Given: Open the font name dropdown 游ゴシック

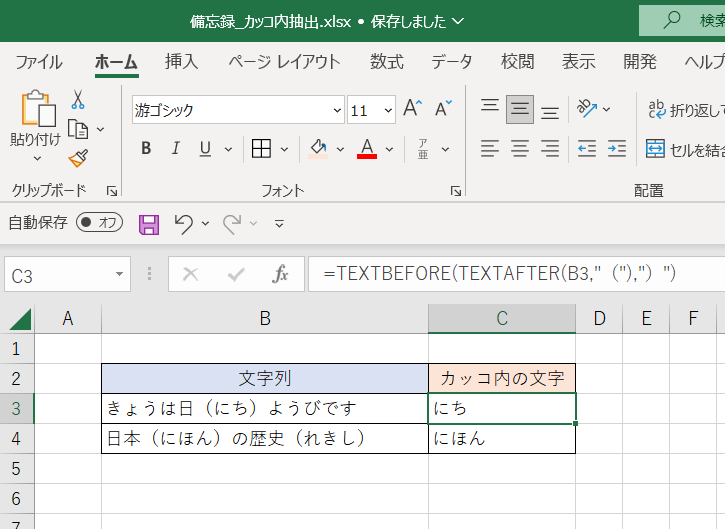Looking at the screenshot, I should (x=337, y=110).
